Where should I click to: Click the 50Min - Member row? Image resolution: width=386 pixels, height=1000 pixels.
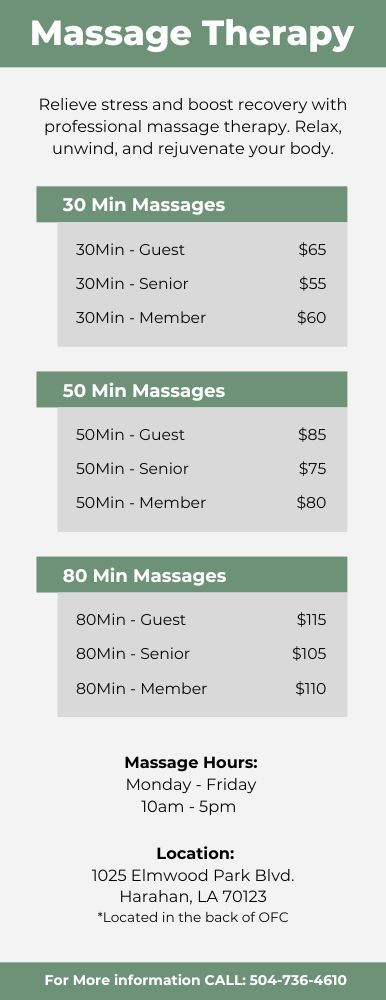(202, 503)
